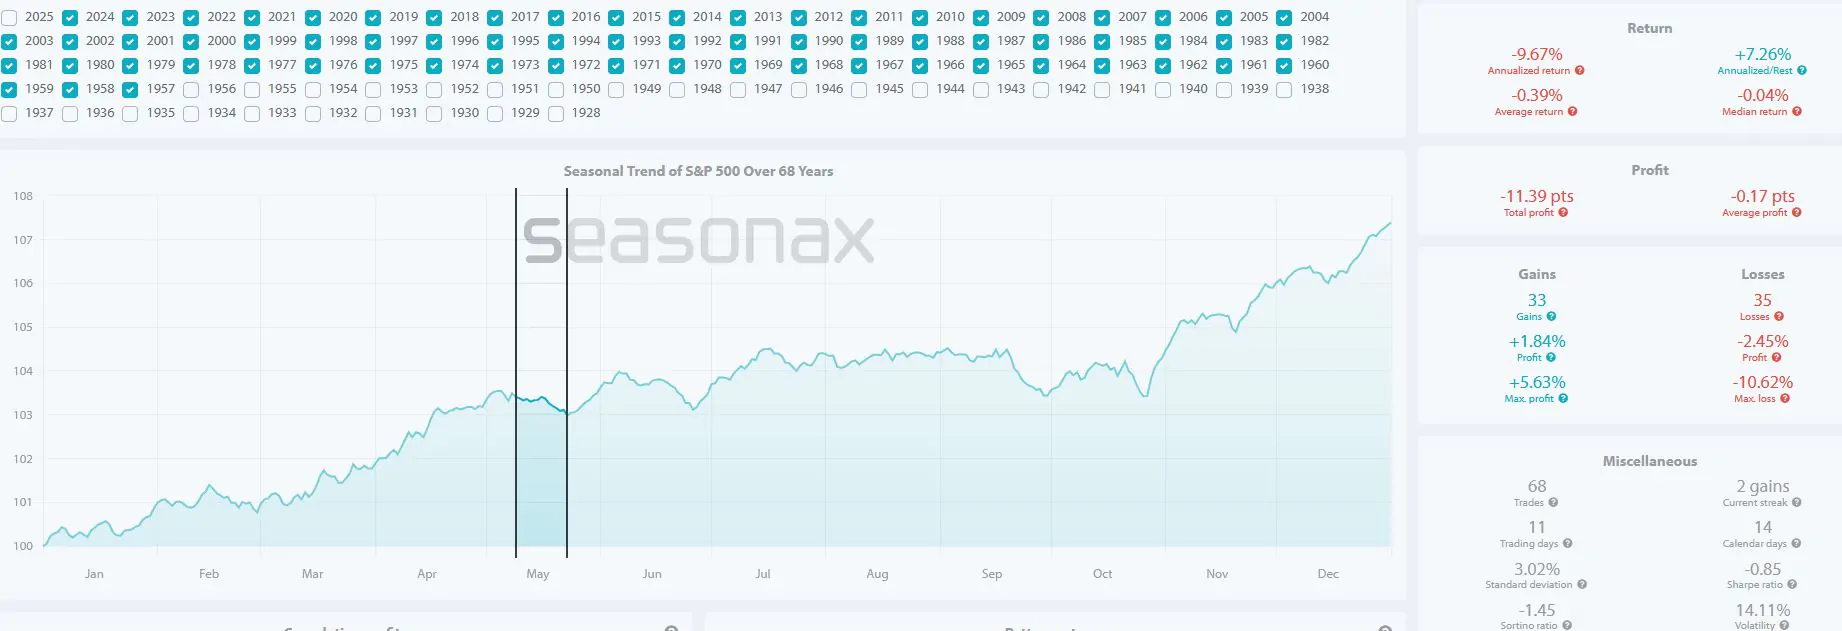
Task: Check the 1945 year checkbox
Action: [859, 90]
